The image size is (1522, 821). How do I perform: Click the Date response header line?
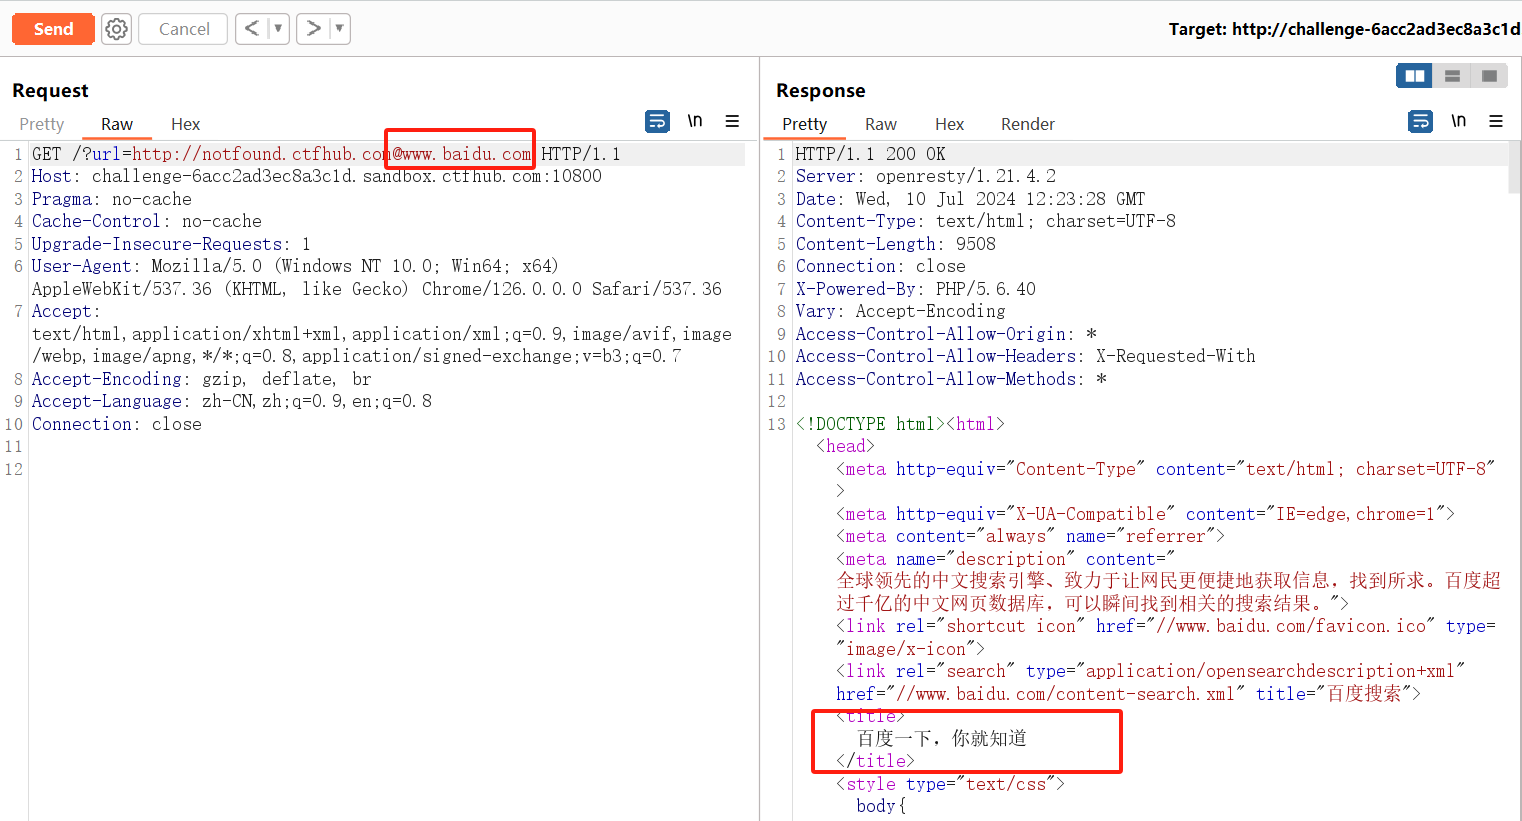pyautogui.click(x=970, y=199)
